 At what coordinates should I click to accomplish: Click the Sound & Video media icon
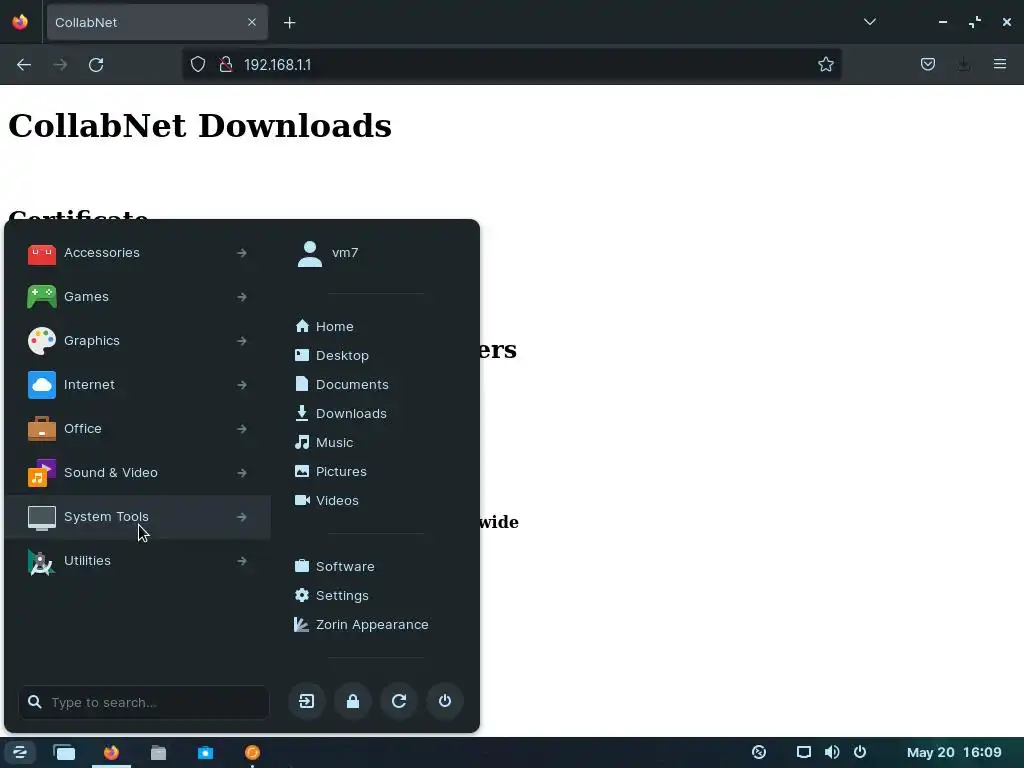click(42, 473)
